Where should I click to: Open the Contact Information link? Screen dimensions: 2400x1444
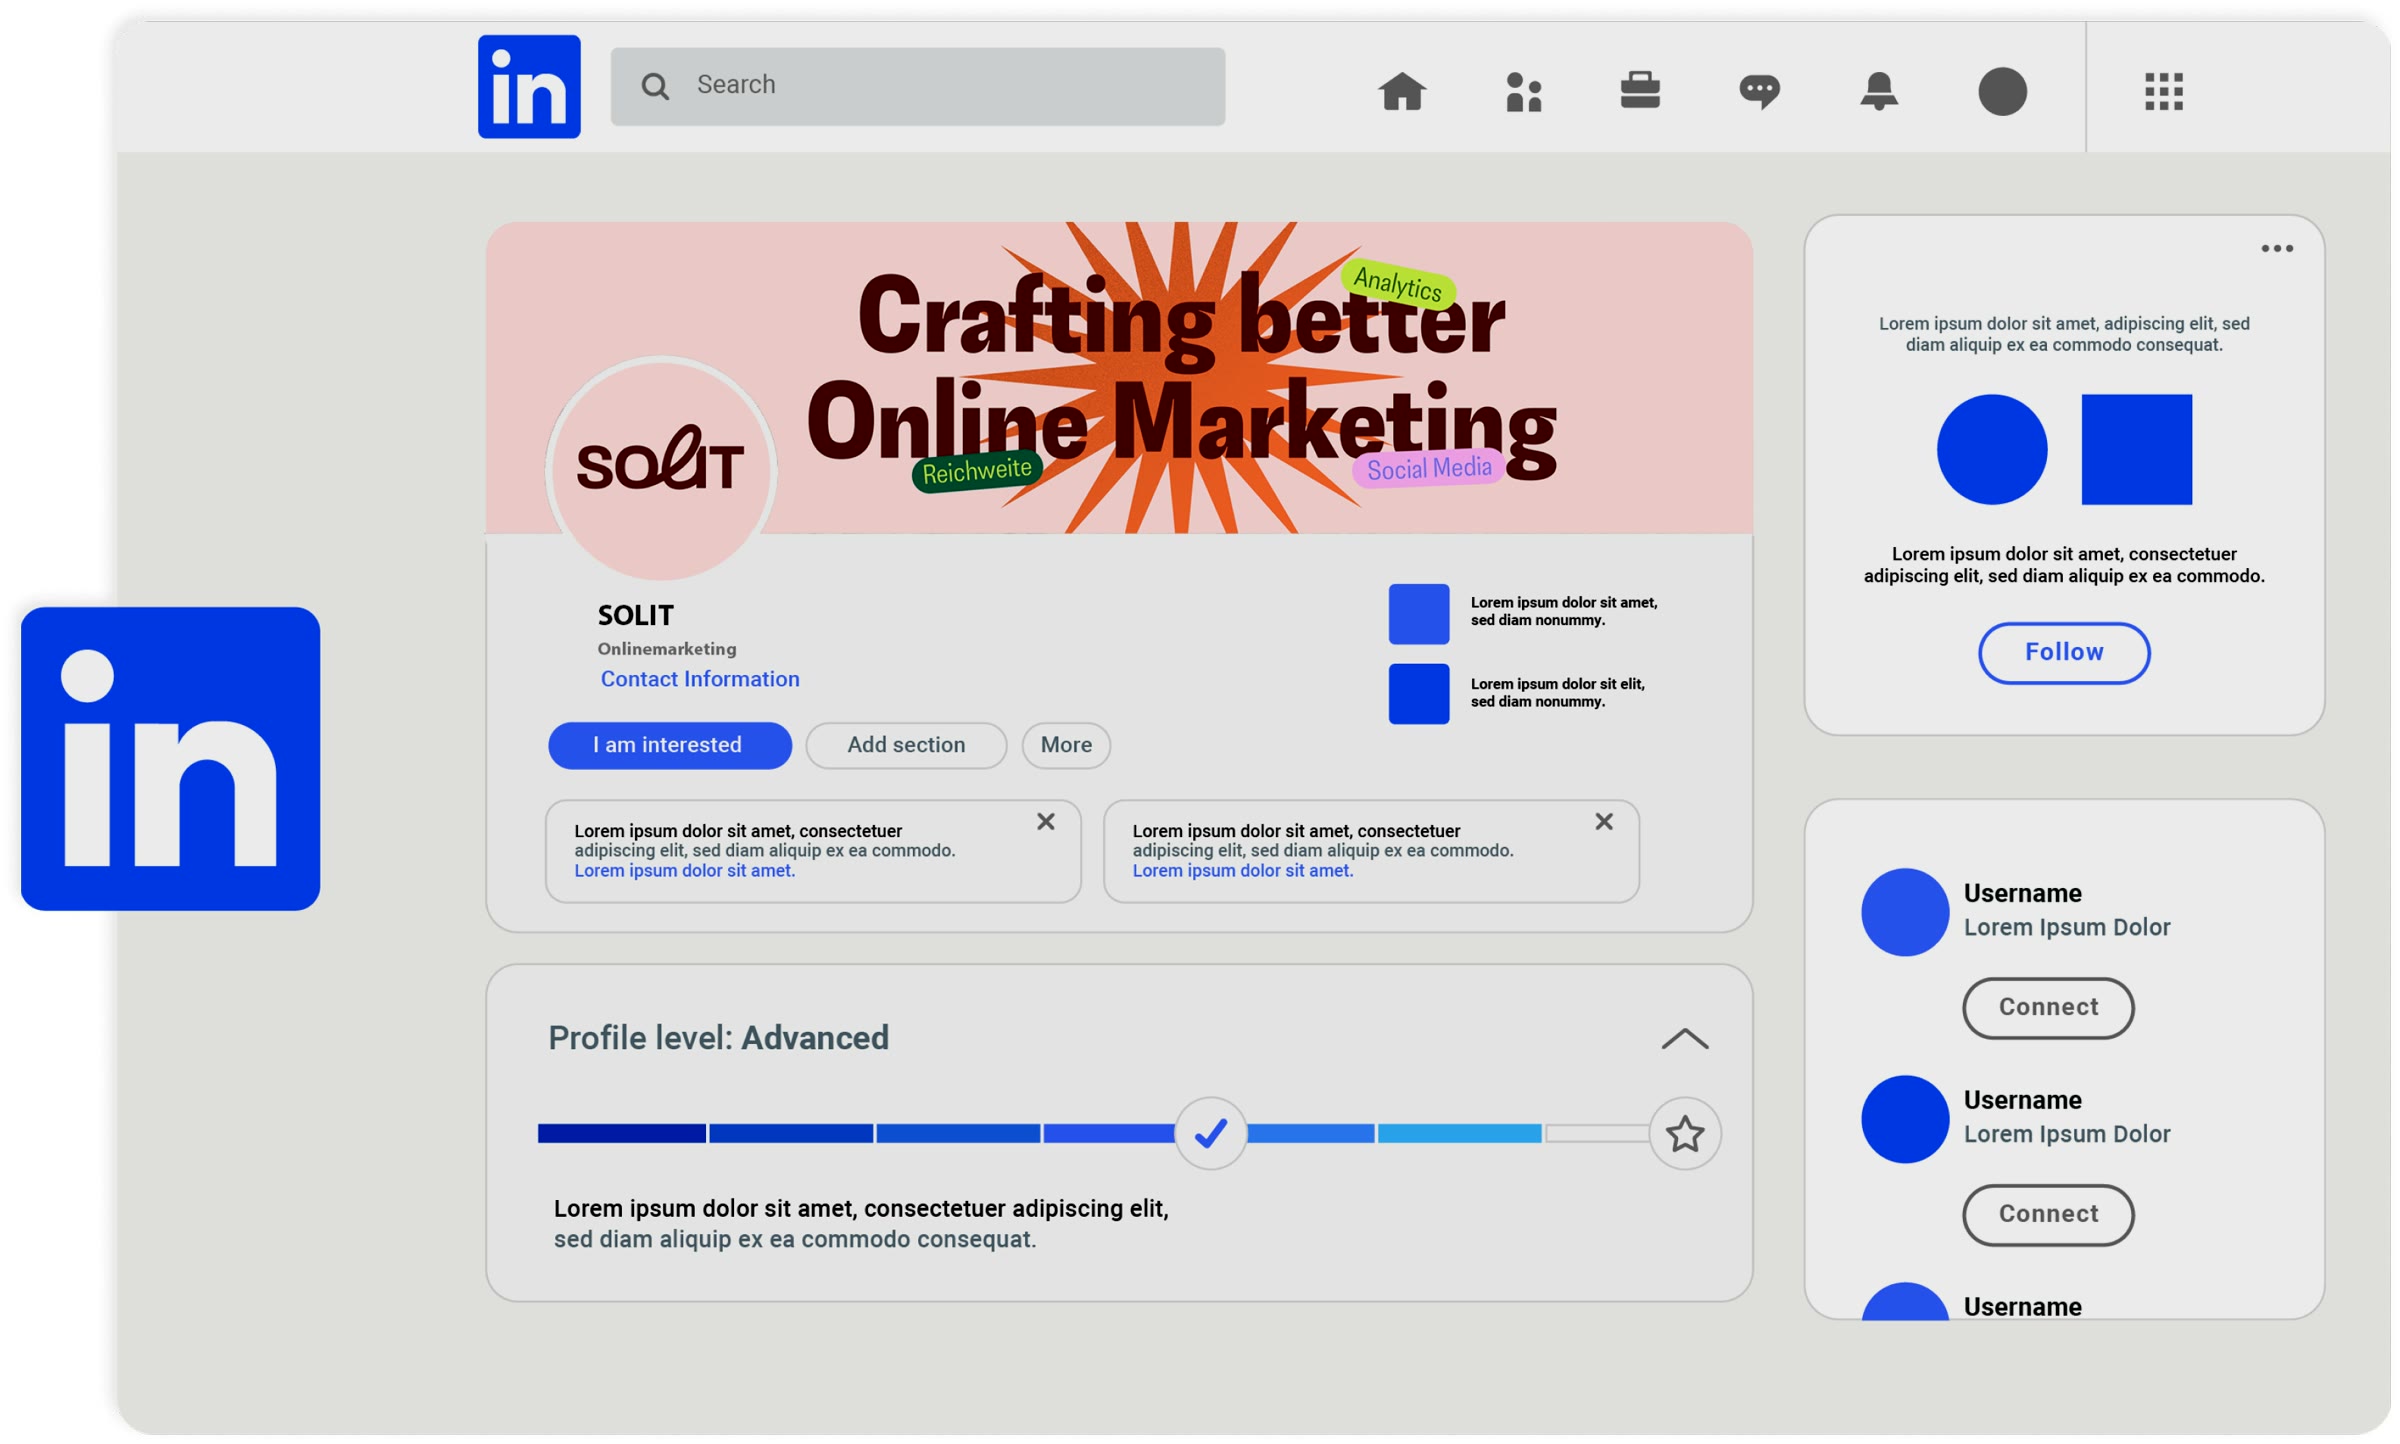click(x=700, y=679)
